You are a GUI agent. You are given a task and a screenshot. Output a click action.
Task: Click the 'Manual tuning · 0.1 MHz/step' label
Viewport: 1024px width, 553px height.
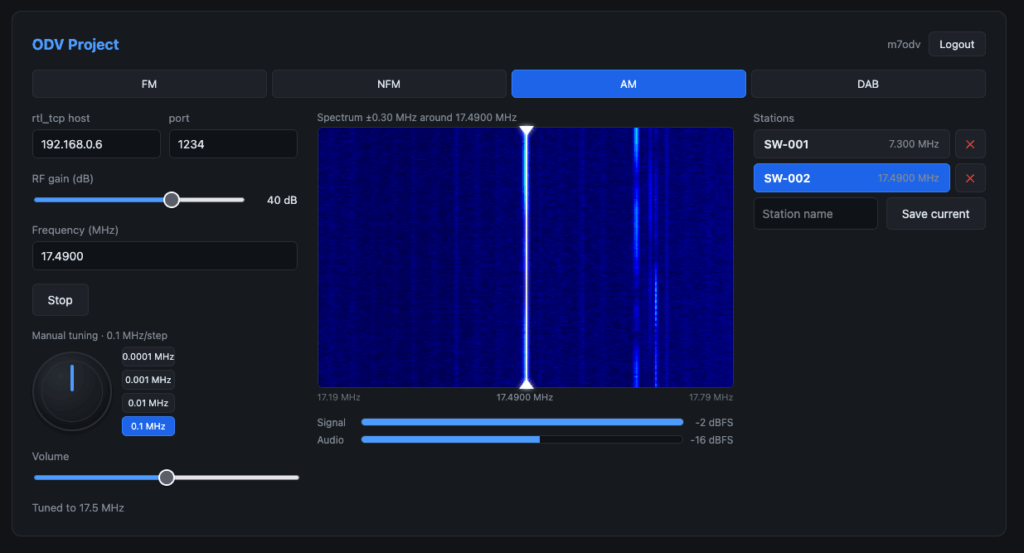(99, 335)
